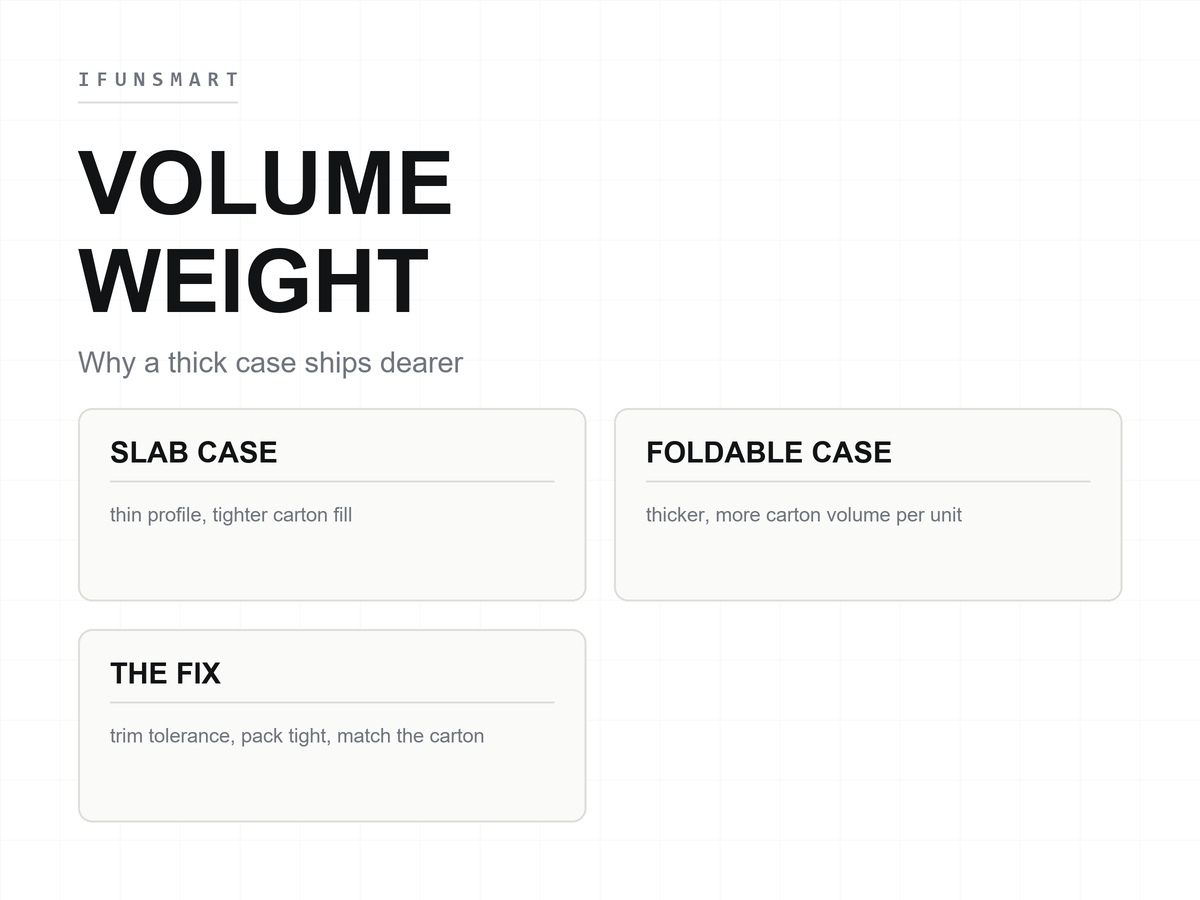Select the underline beneath IFUNSMART
Image resolution: width=1200 pixels, height=900 pixels.
(158, 102)
